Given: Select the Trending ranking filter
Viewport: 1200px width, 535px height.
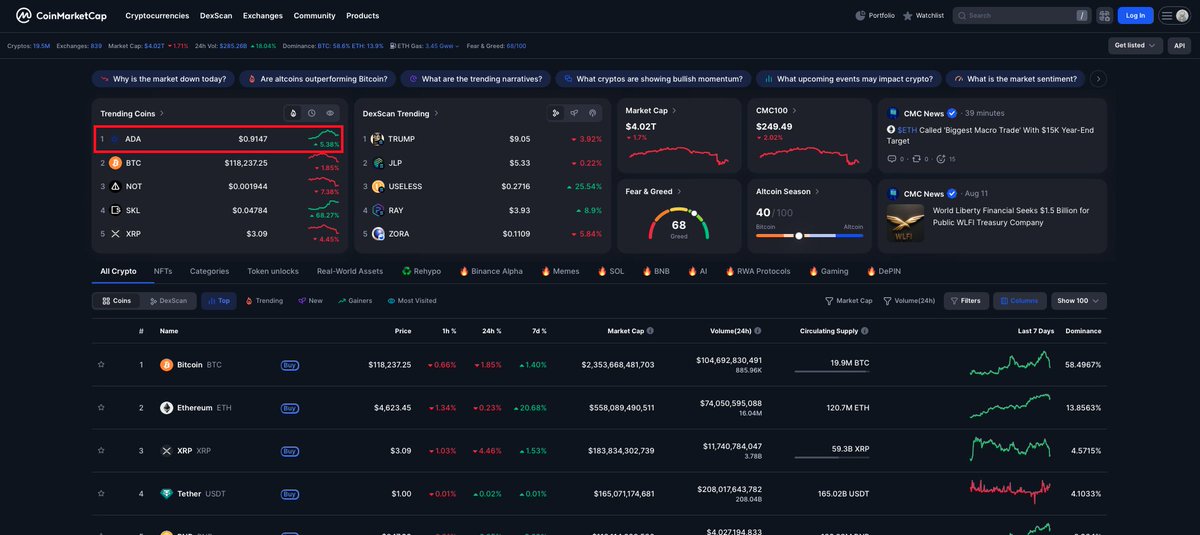Looking at the screenshot, I should [x=264, y=301].
